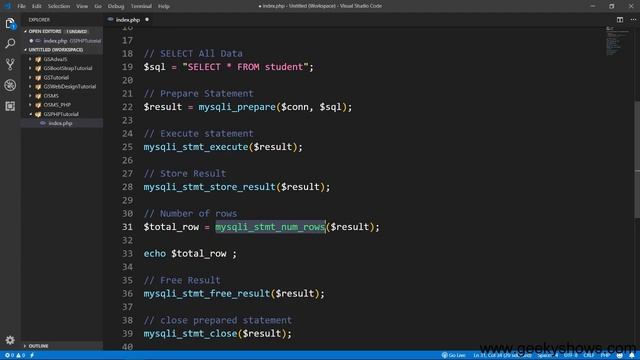The image size is (640, 360).
Task: Expand the GSBootStrapTutorial folder arrow
Action: pos(30,68)
